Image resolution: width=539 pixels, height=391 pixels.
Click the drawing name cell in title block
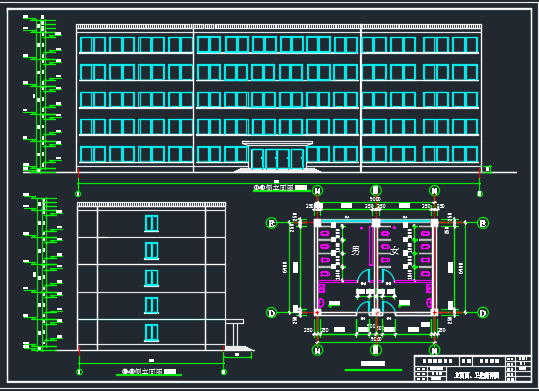pos(476,375)
